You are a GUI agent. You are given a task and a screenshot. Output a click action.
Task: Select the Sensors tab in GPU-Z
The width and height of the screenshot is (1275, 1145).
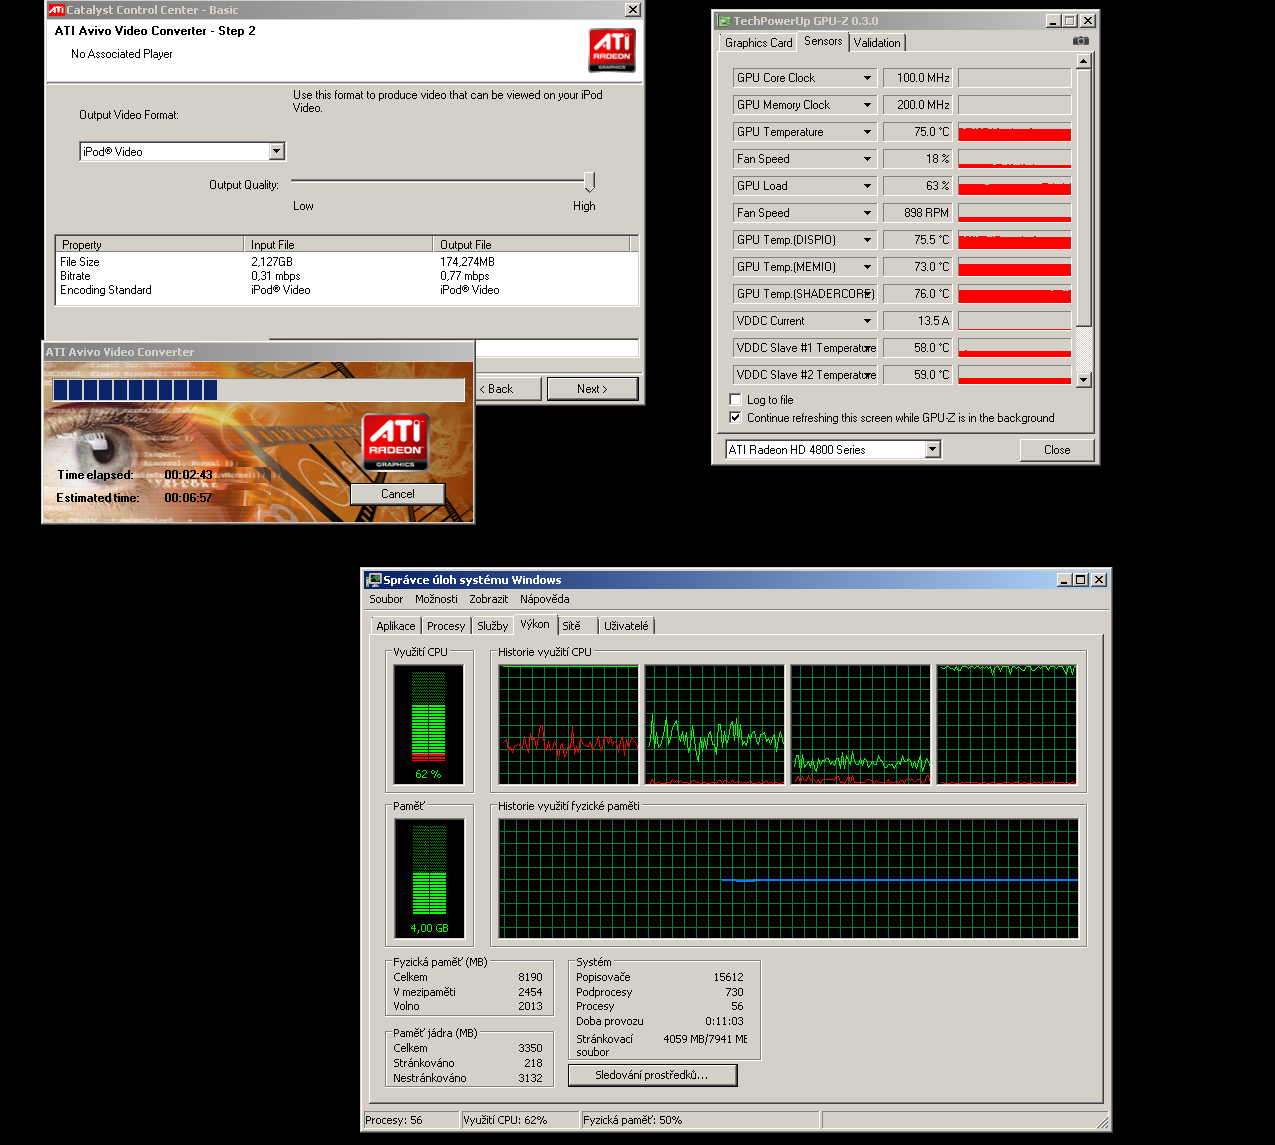pyautogui.click(x=823, y=41)
